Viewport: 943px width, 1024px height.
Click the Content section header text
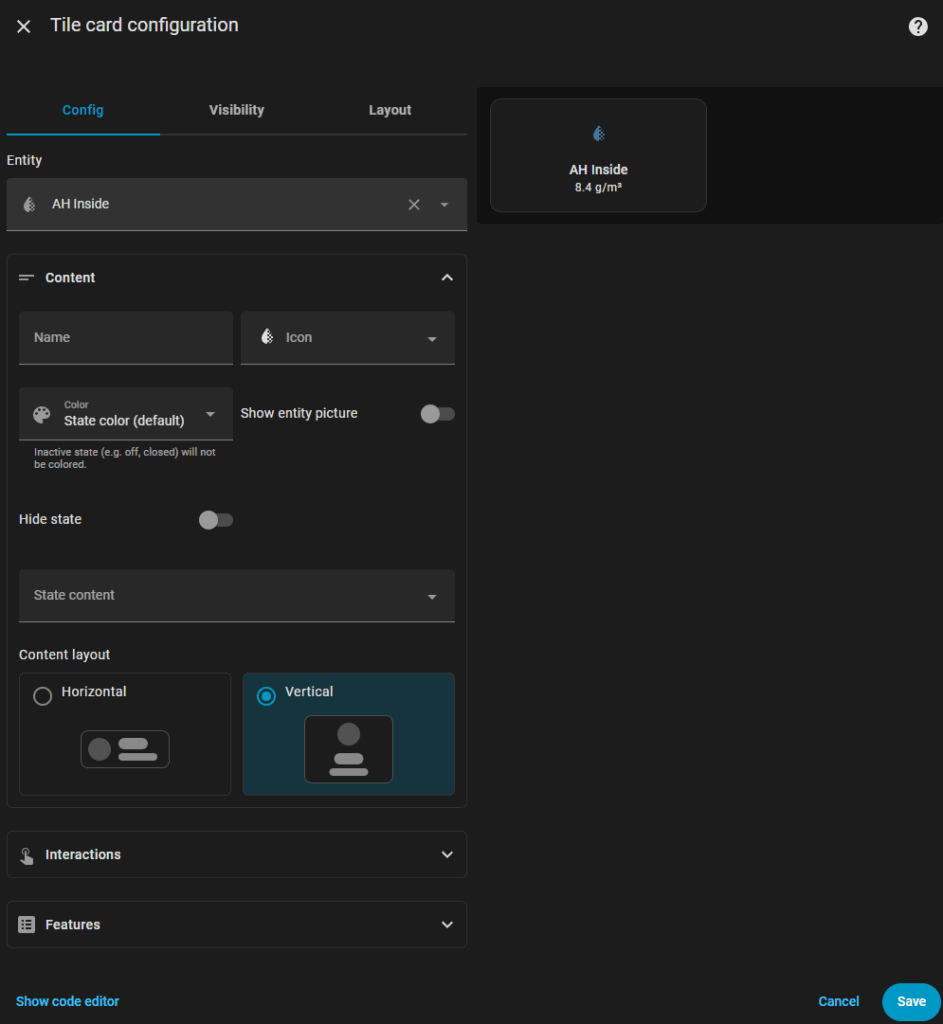(70, 278)
